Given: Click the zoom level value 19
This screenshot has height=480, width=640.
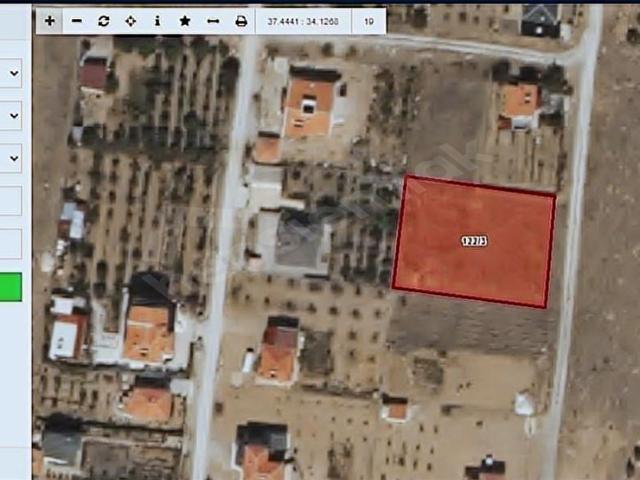Looking at the screenshot, I should coord(369,21).
